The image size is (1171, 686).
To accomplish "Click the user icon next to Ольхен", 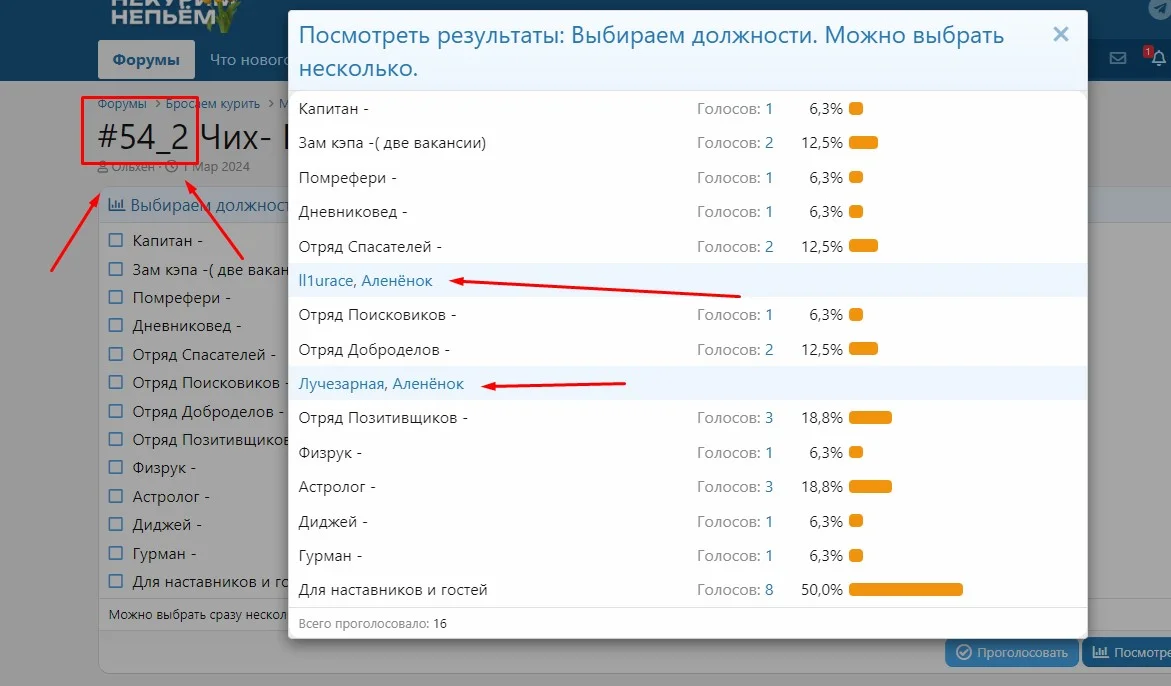I will (101, 167).
